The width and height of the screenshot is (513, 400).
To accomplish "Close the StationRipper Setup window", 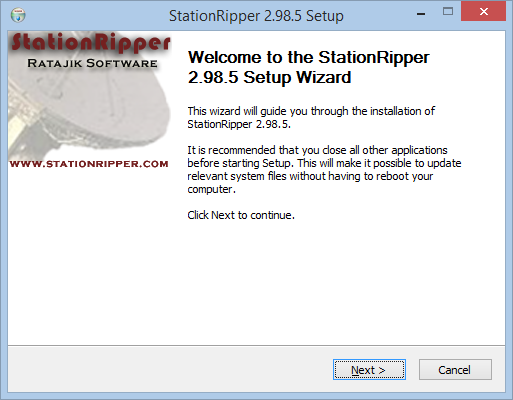I will click(483, 12).
